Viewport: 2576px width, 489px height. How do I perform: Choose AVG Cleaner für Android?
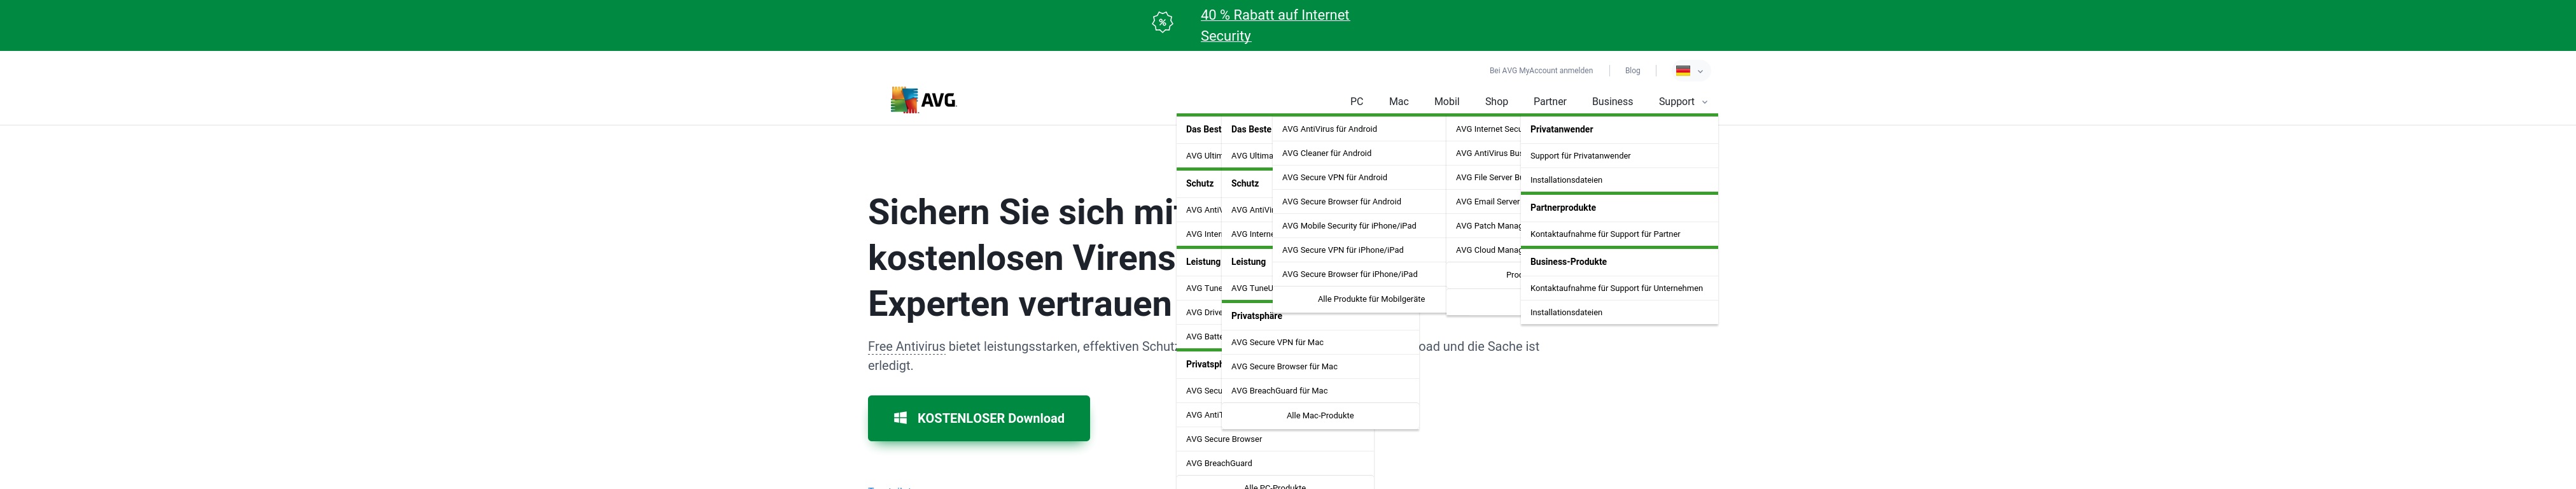[1326, 153]
